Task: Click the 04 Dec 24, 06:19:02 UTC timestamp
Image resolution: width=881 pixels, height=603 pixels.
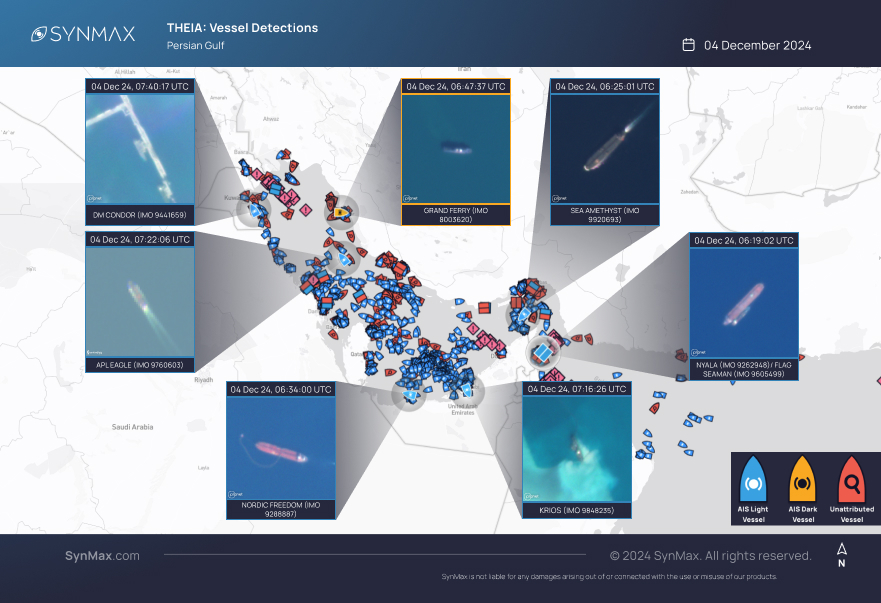Action: tap(744, 241)
